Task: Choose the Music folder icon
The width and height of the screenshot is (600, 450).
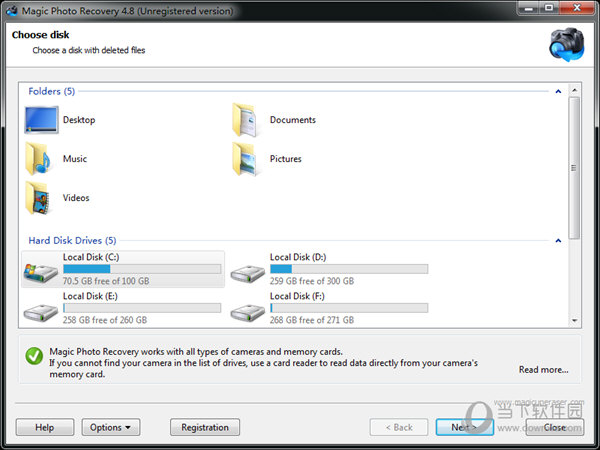Action: [38, 159]
